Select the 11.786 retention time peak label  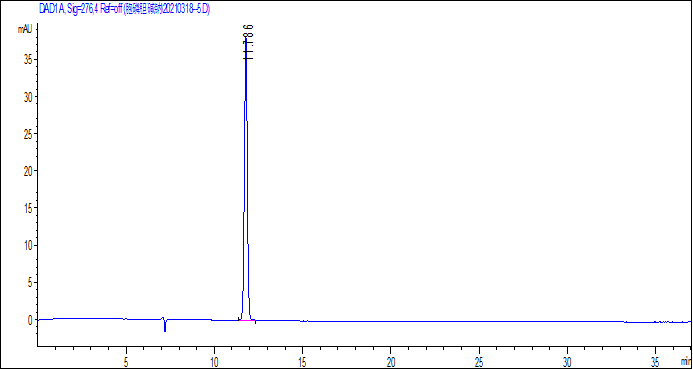click(248, 42)
